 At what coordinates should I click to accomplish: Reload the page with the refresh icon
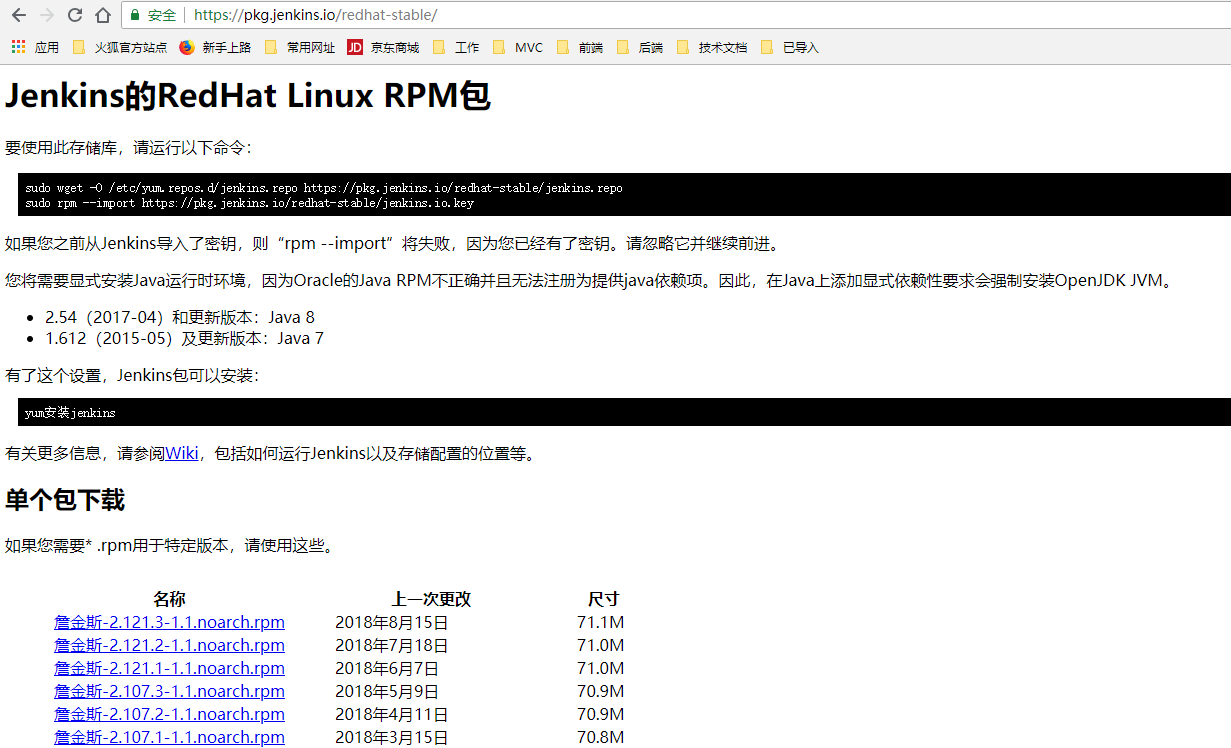click(75, 15)
